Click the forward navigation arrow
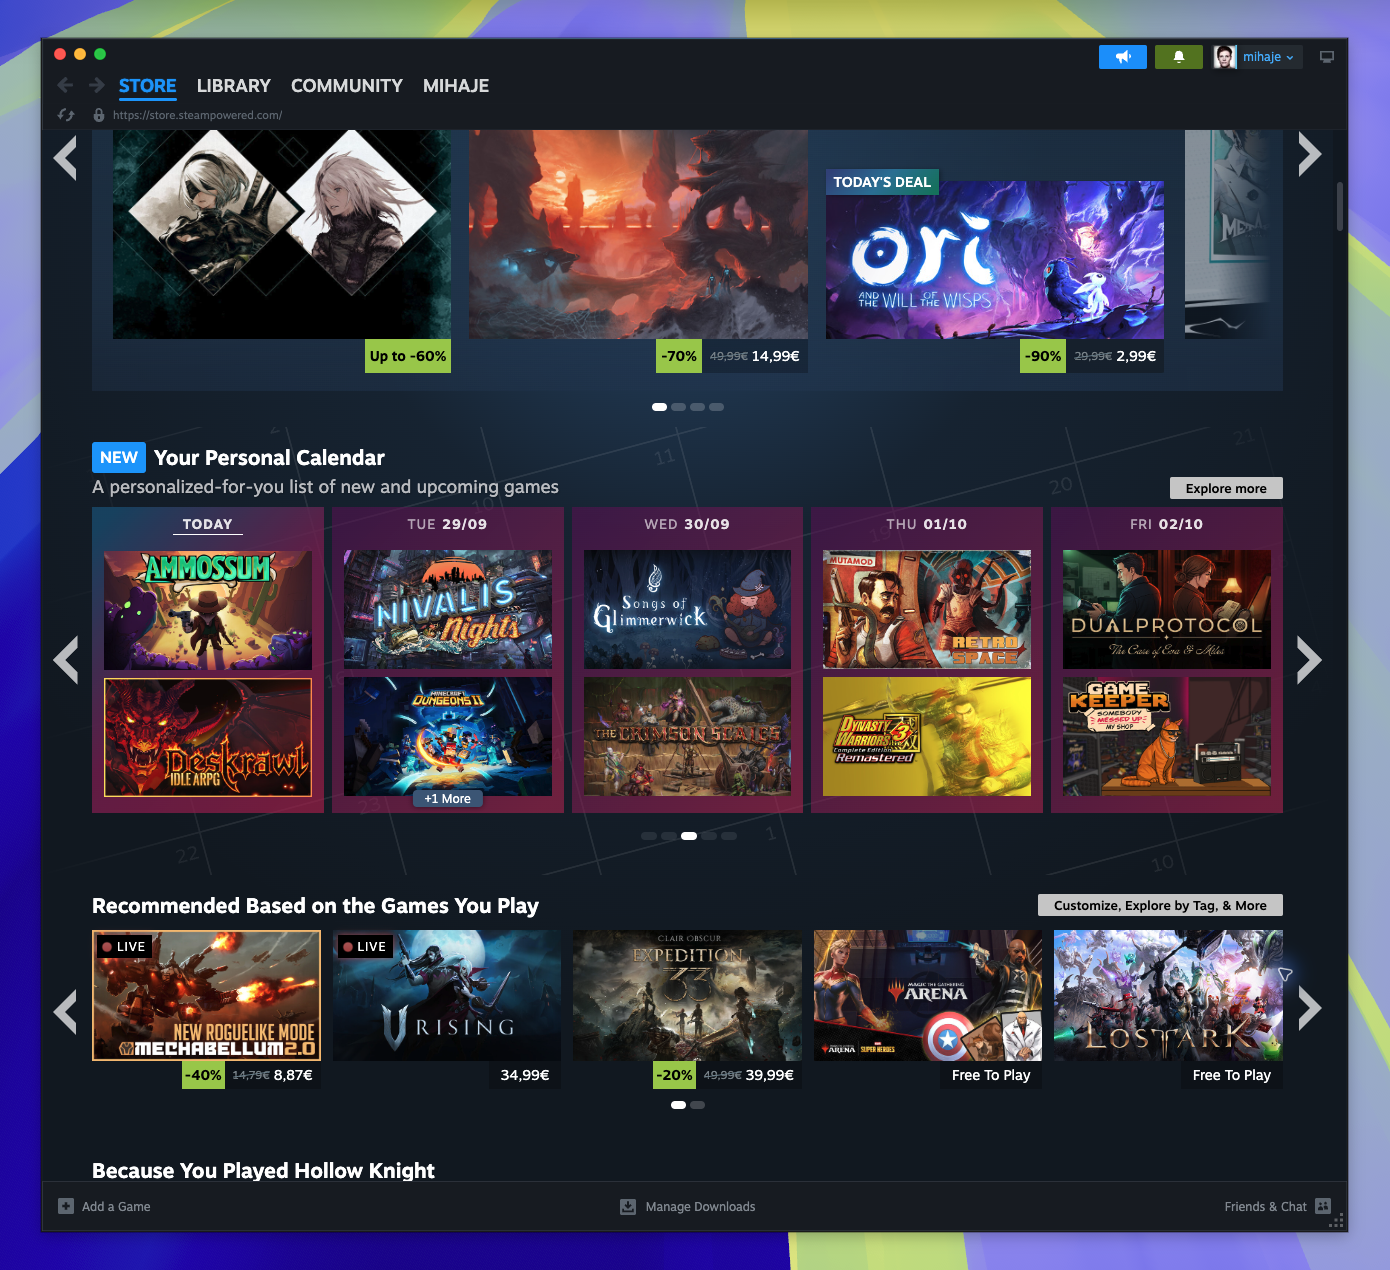This screenshot has height=1270, width=1390. click(96, 85)
